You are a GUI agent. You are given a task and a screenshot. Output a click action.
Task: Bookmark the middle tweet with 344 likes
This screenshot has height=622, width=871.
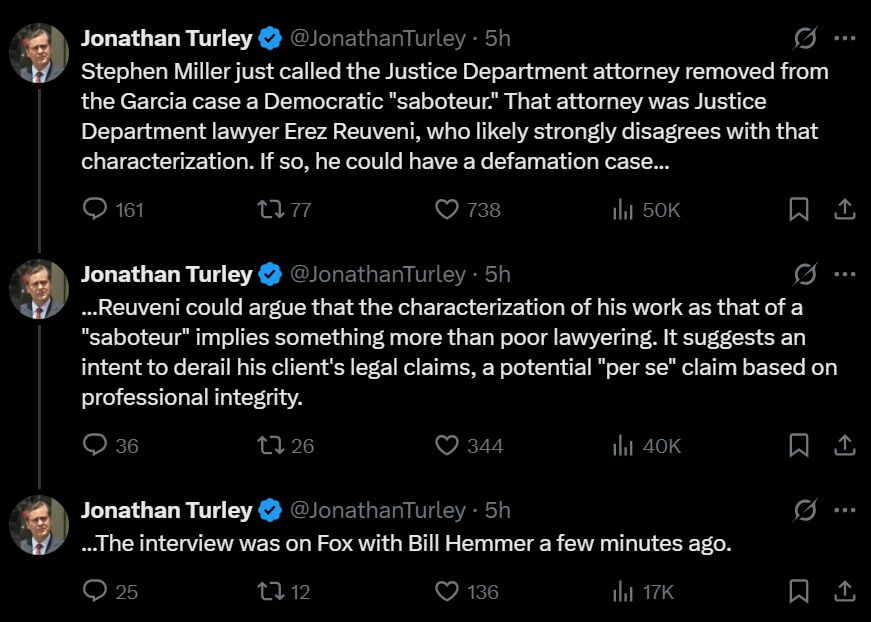tap(798, 446)
